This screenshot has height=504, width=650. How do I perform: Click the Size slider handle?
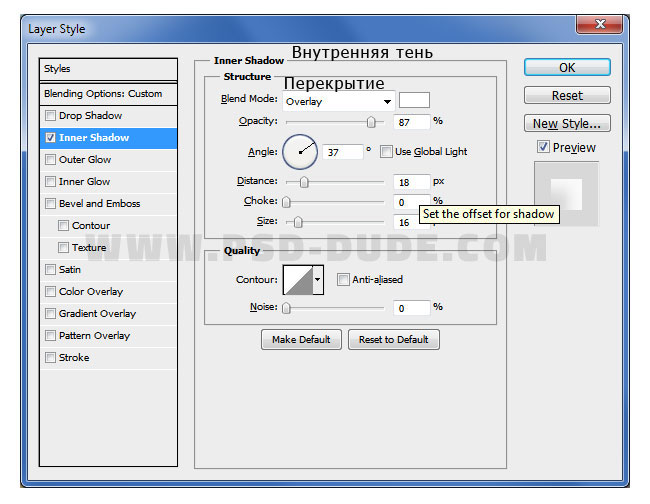tap(298, 222)
